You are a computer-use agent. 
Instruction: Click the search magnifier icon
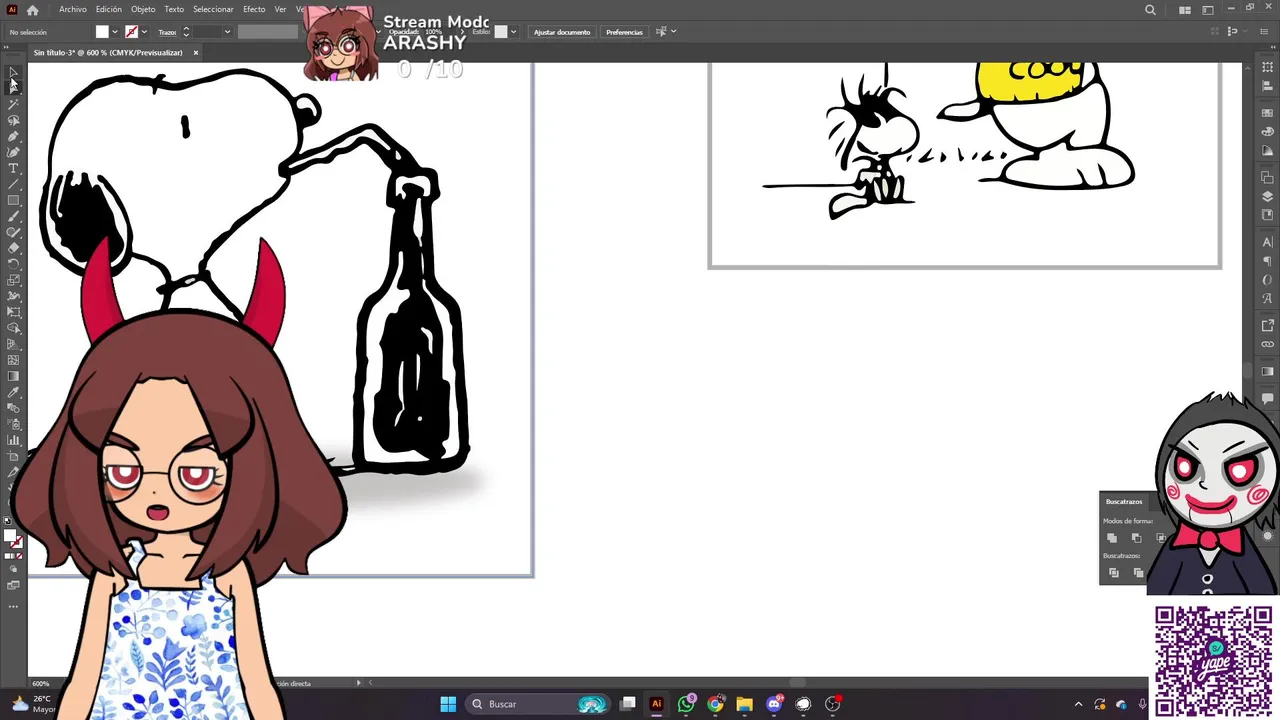(1150, 10)
